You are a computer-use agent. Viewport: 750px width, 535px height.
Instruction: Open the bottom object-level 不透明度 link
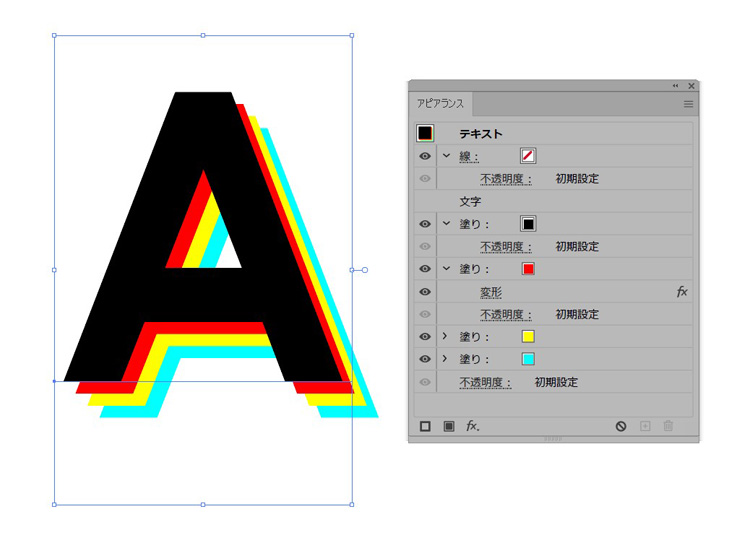(485, 382)
